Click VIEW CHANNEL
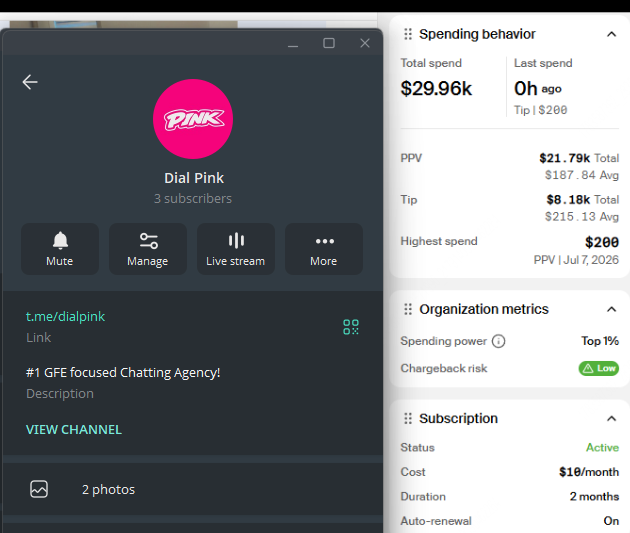Viewport: 630px width, 533px height. (x=74, y=429)
